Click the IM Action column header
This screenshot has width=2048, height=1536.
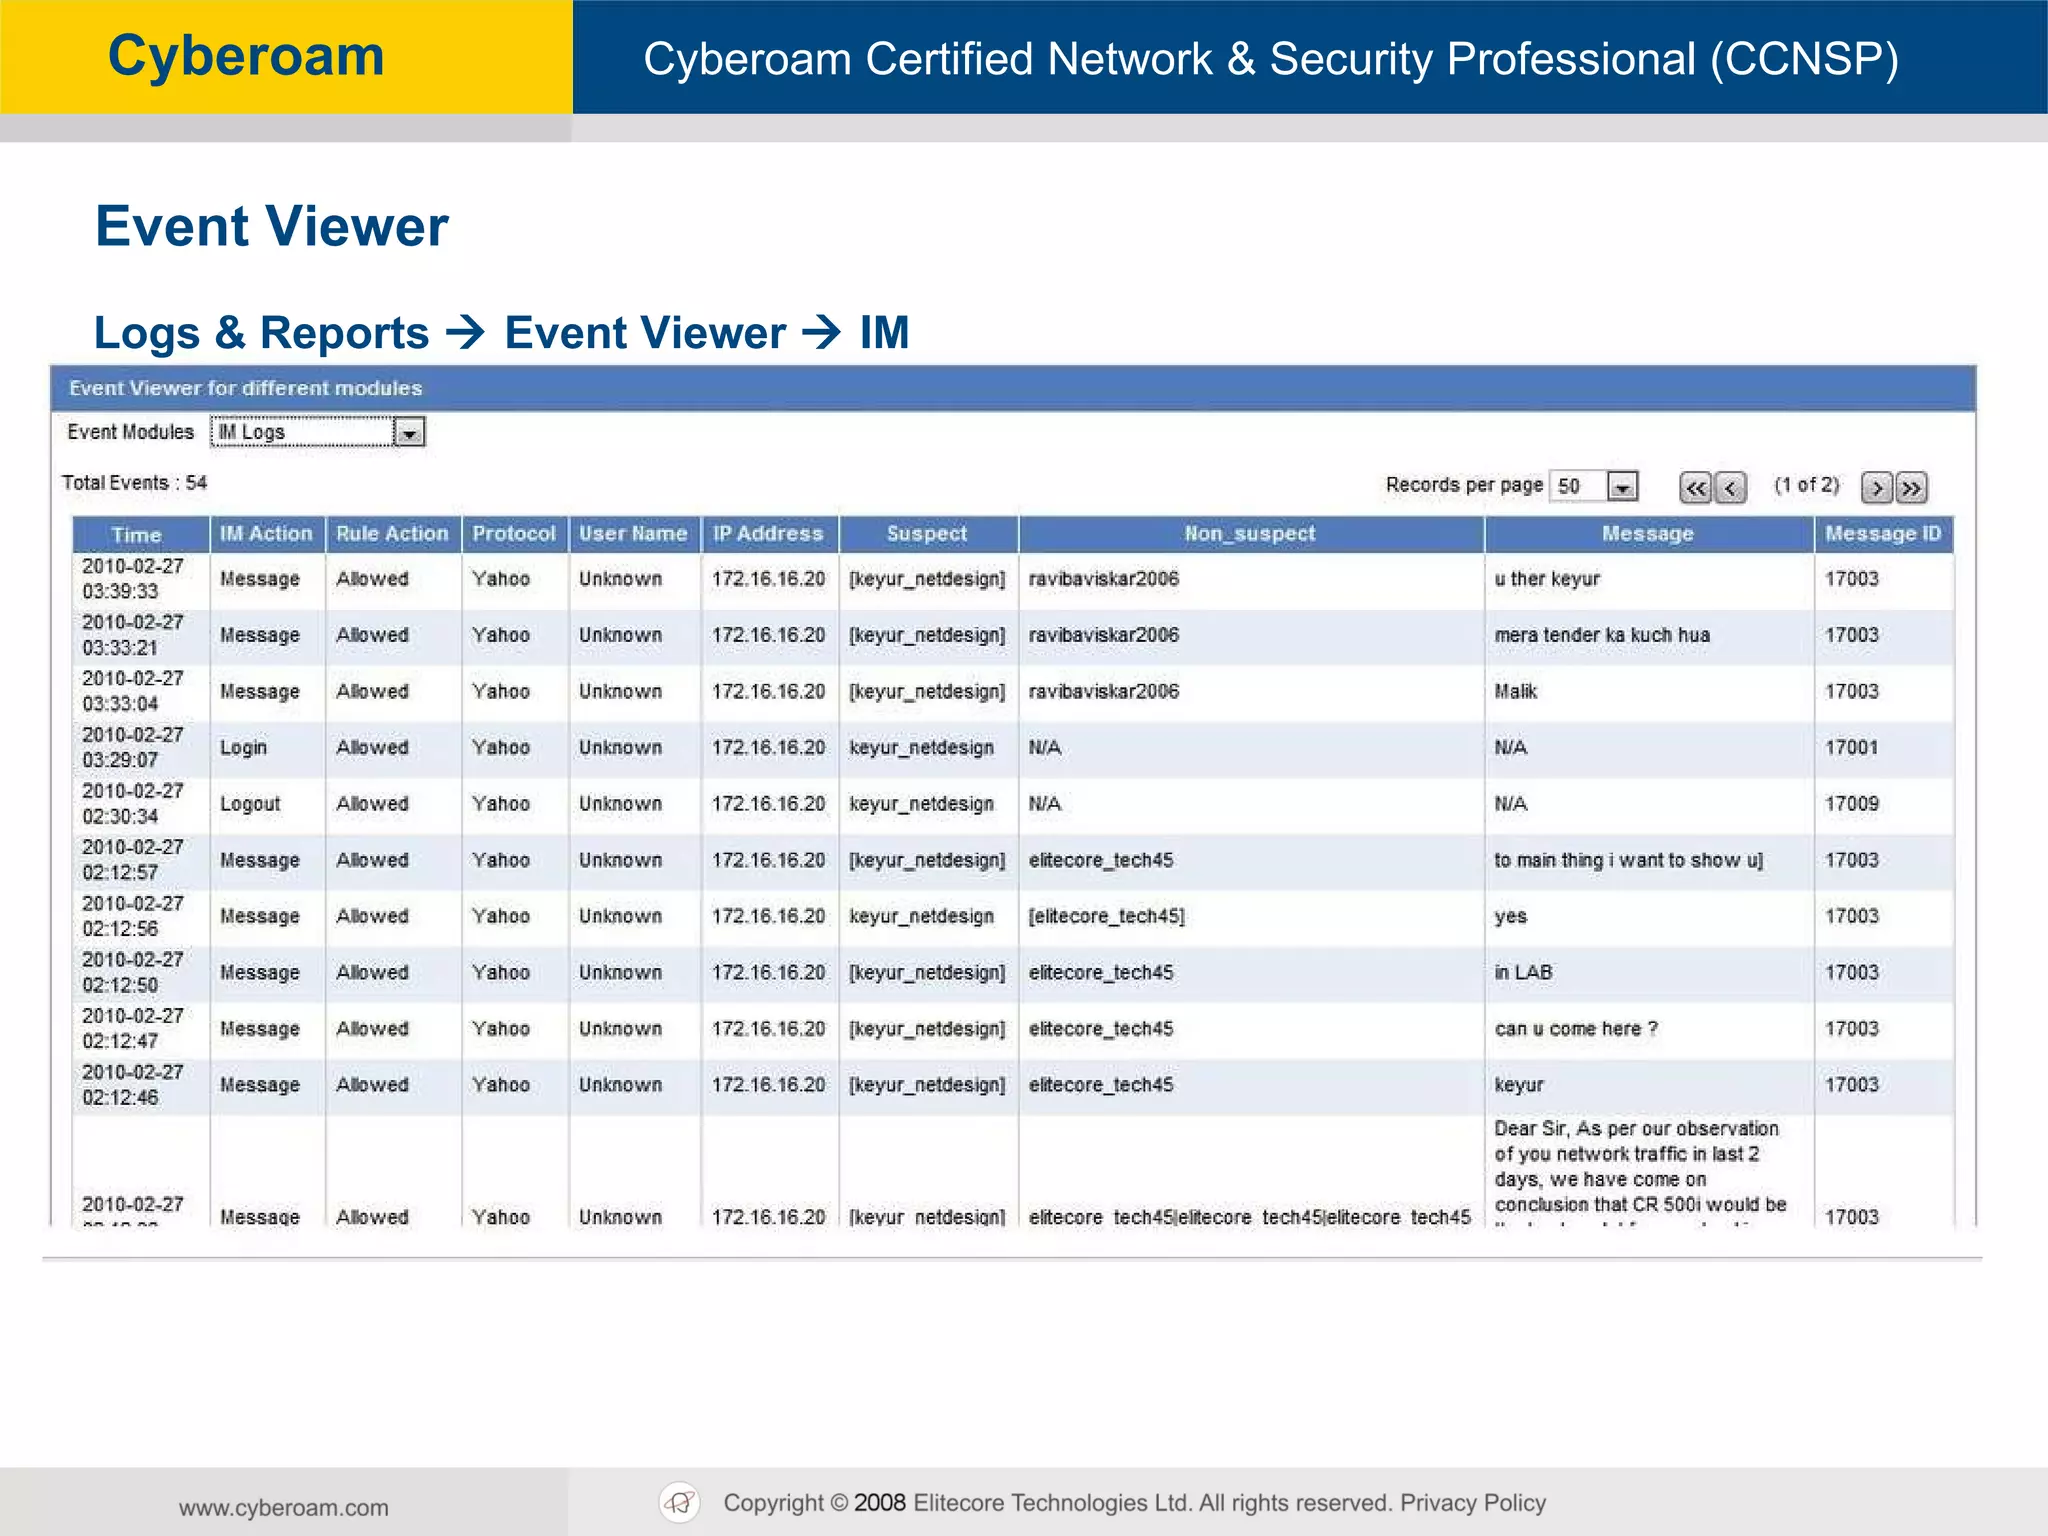(267, 534)
